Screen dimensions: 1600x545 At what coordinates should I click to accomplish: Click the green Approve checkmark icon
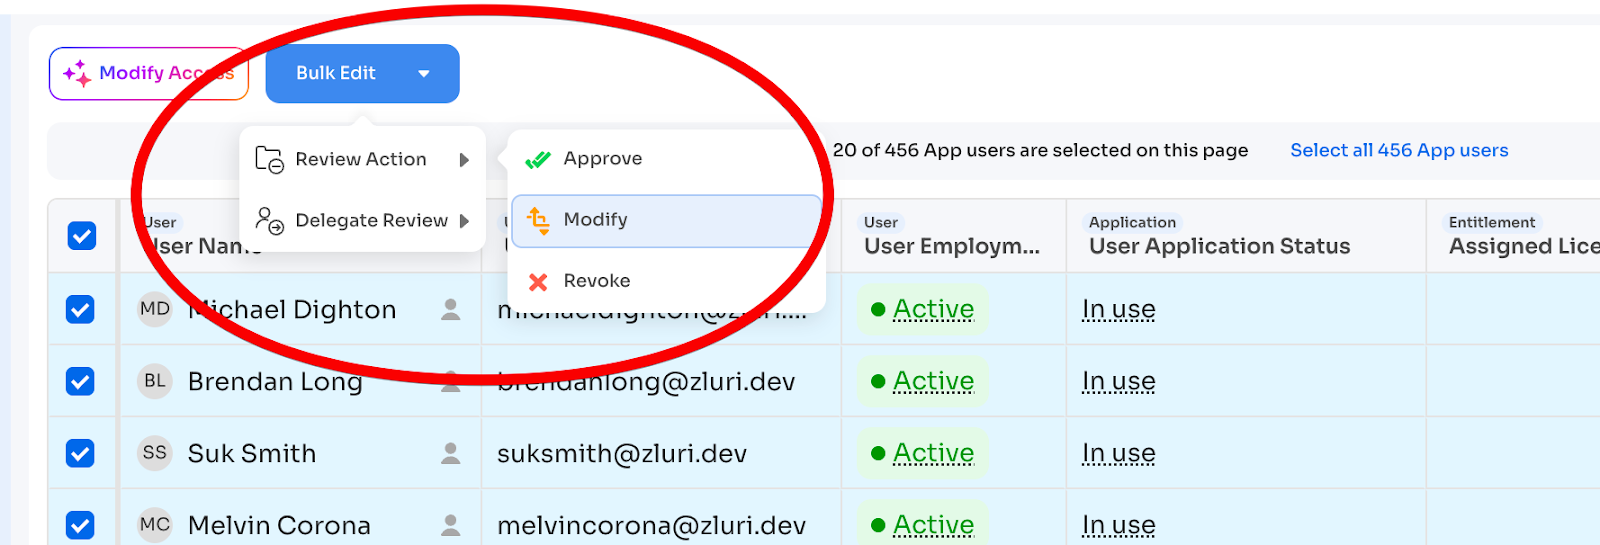click(538, 159)
